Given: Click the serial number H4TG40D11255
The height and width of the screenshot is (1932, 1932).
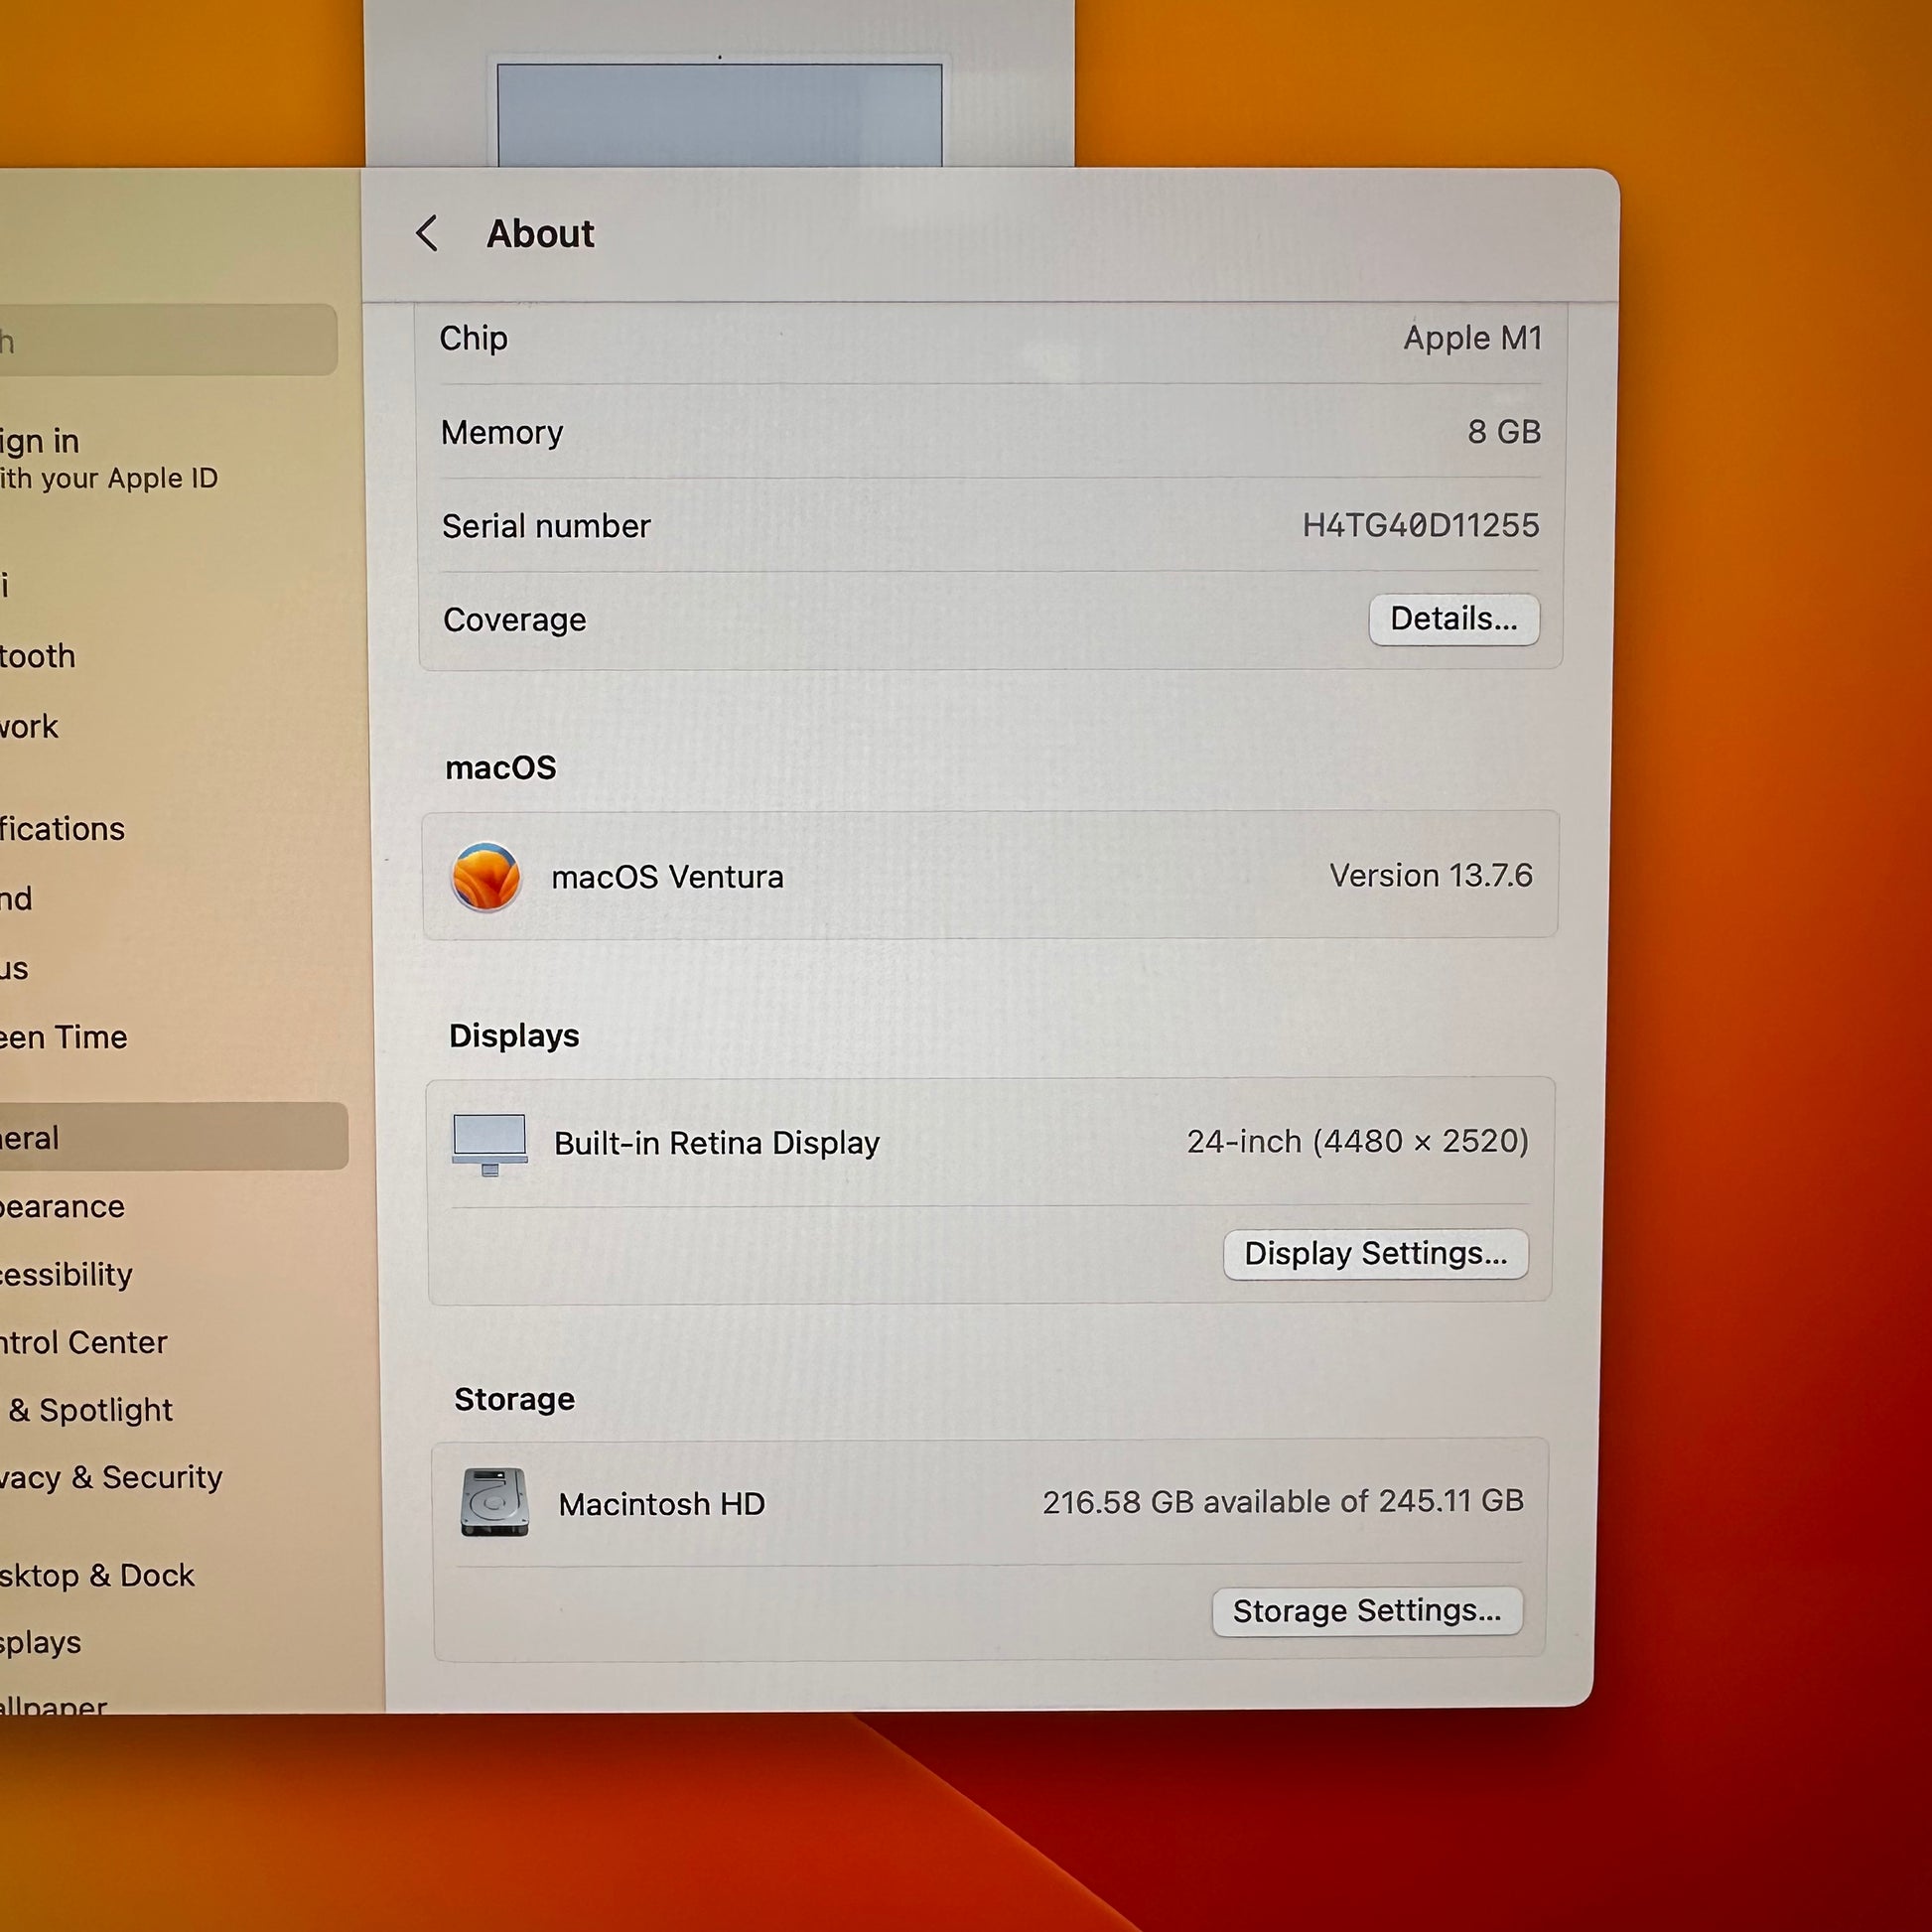Looking at the screenshot, I should click(1421, 525).
